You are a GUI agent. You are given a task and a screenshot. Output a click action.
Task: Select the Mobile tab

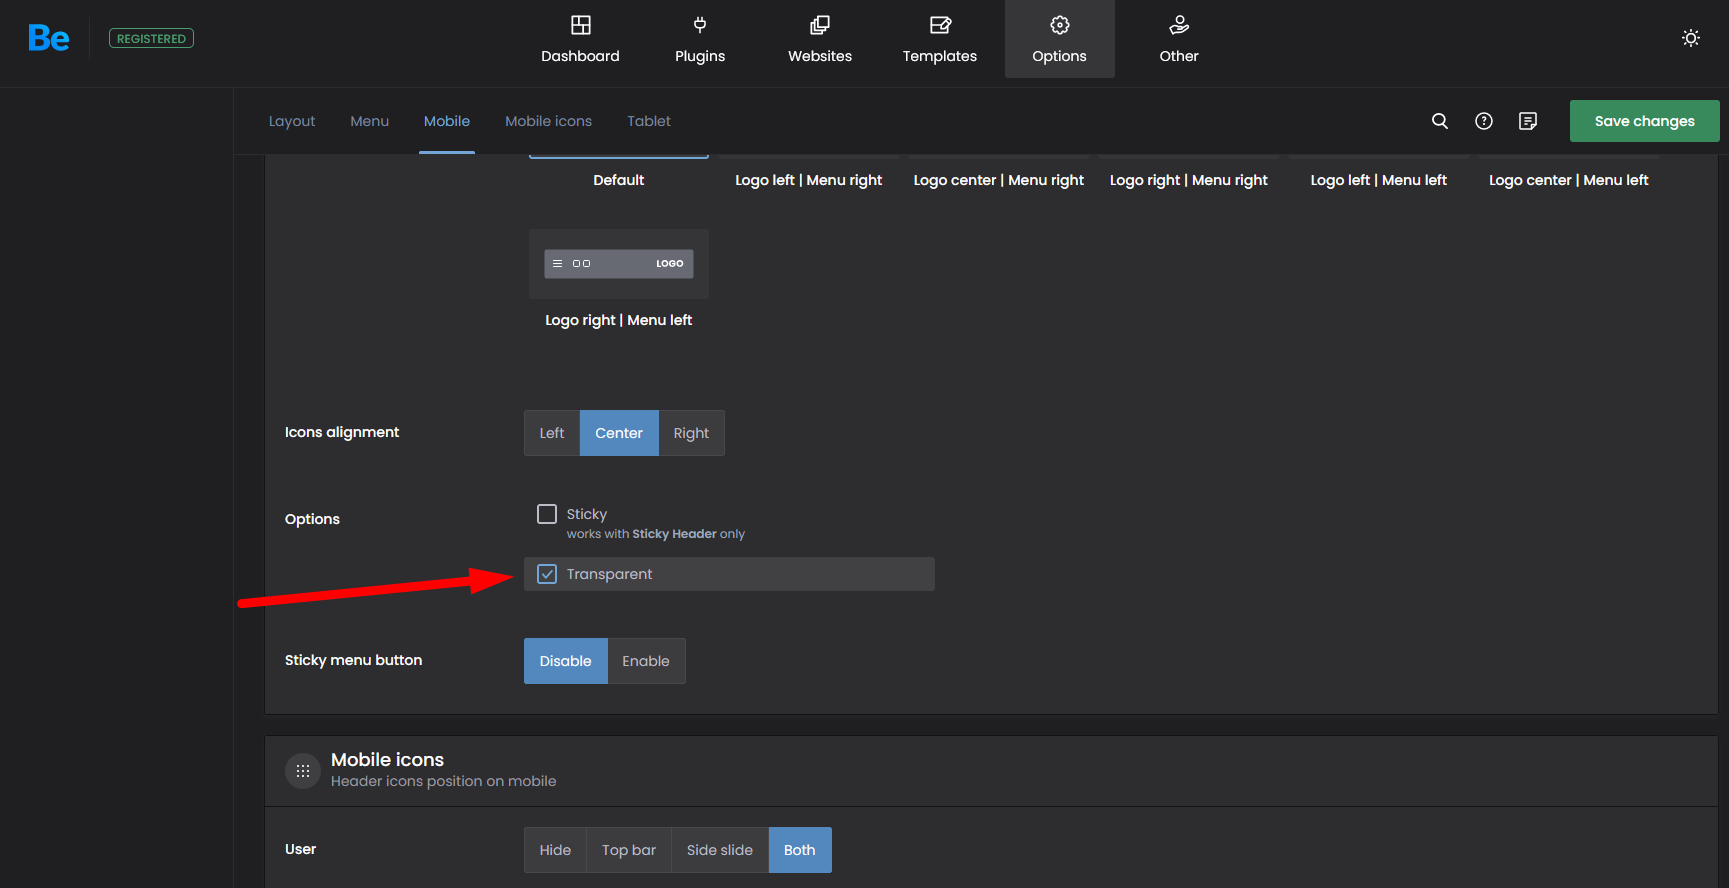click(447, 121)
